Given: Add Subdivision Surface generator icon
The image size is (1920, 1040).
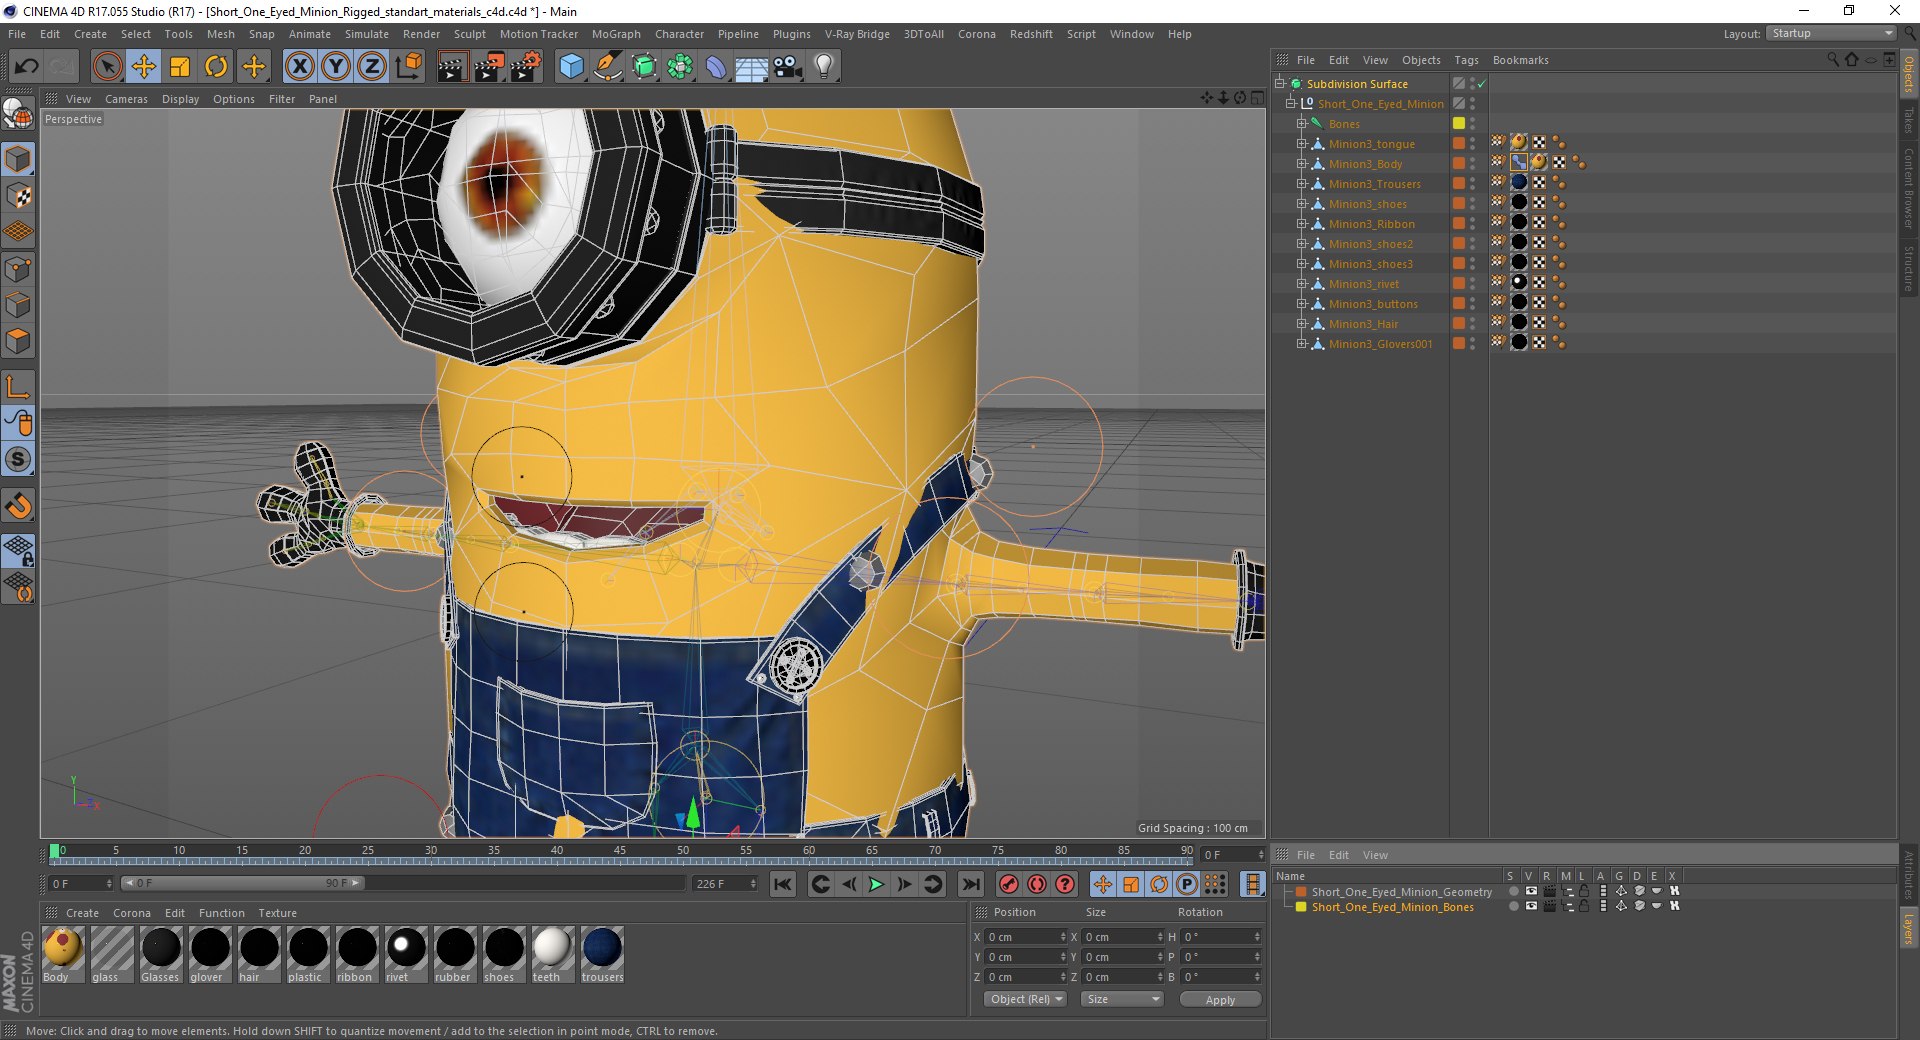Looking at the screenshot, I should pos(644,67).
